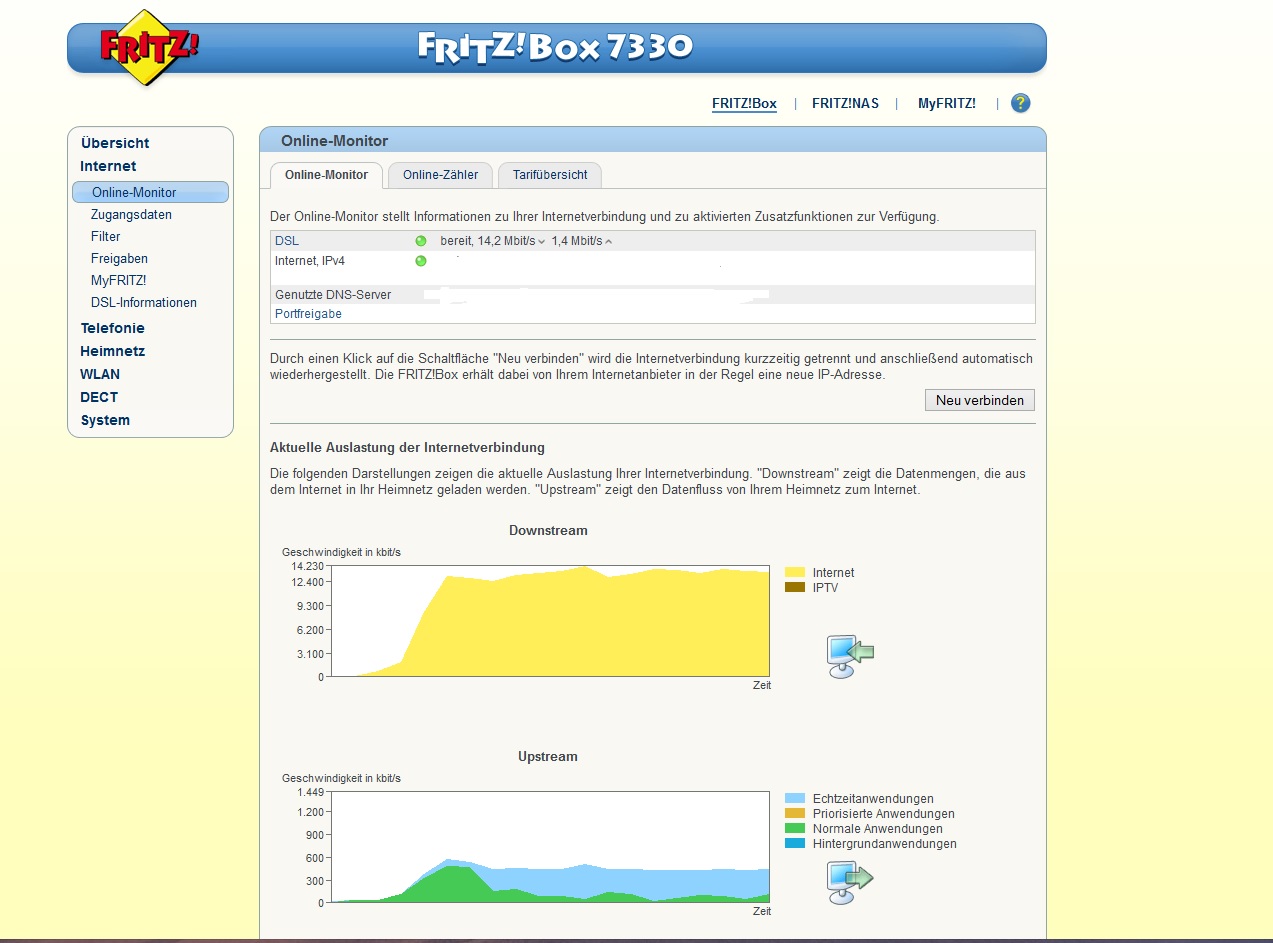Click the yellow Internet legend swatch
The width and height of the screenshot is (1273, 943).
pyautogui.click(x=795, y=573)
